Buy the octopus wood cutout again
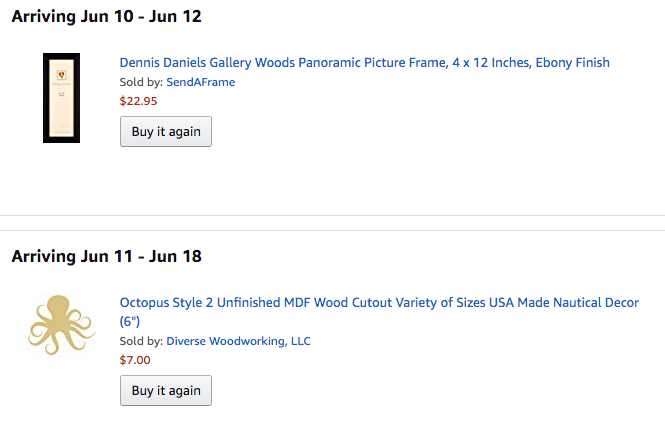Image resolution: width=665 pixels, height=445 pixels. point(166,390)
